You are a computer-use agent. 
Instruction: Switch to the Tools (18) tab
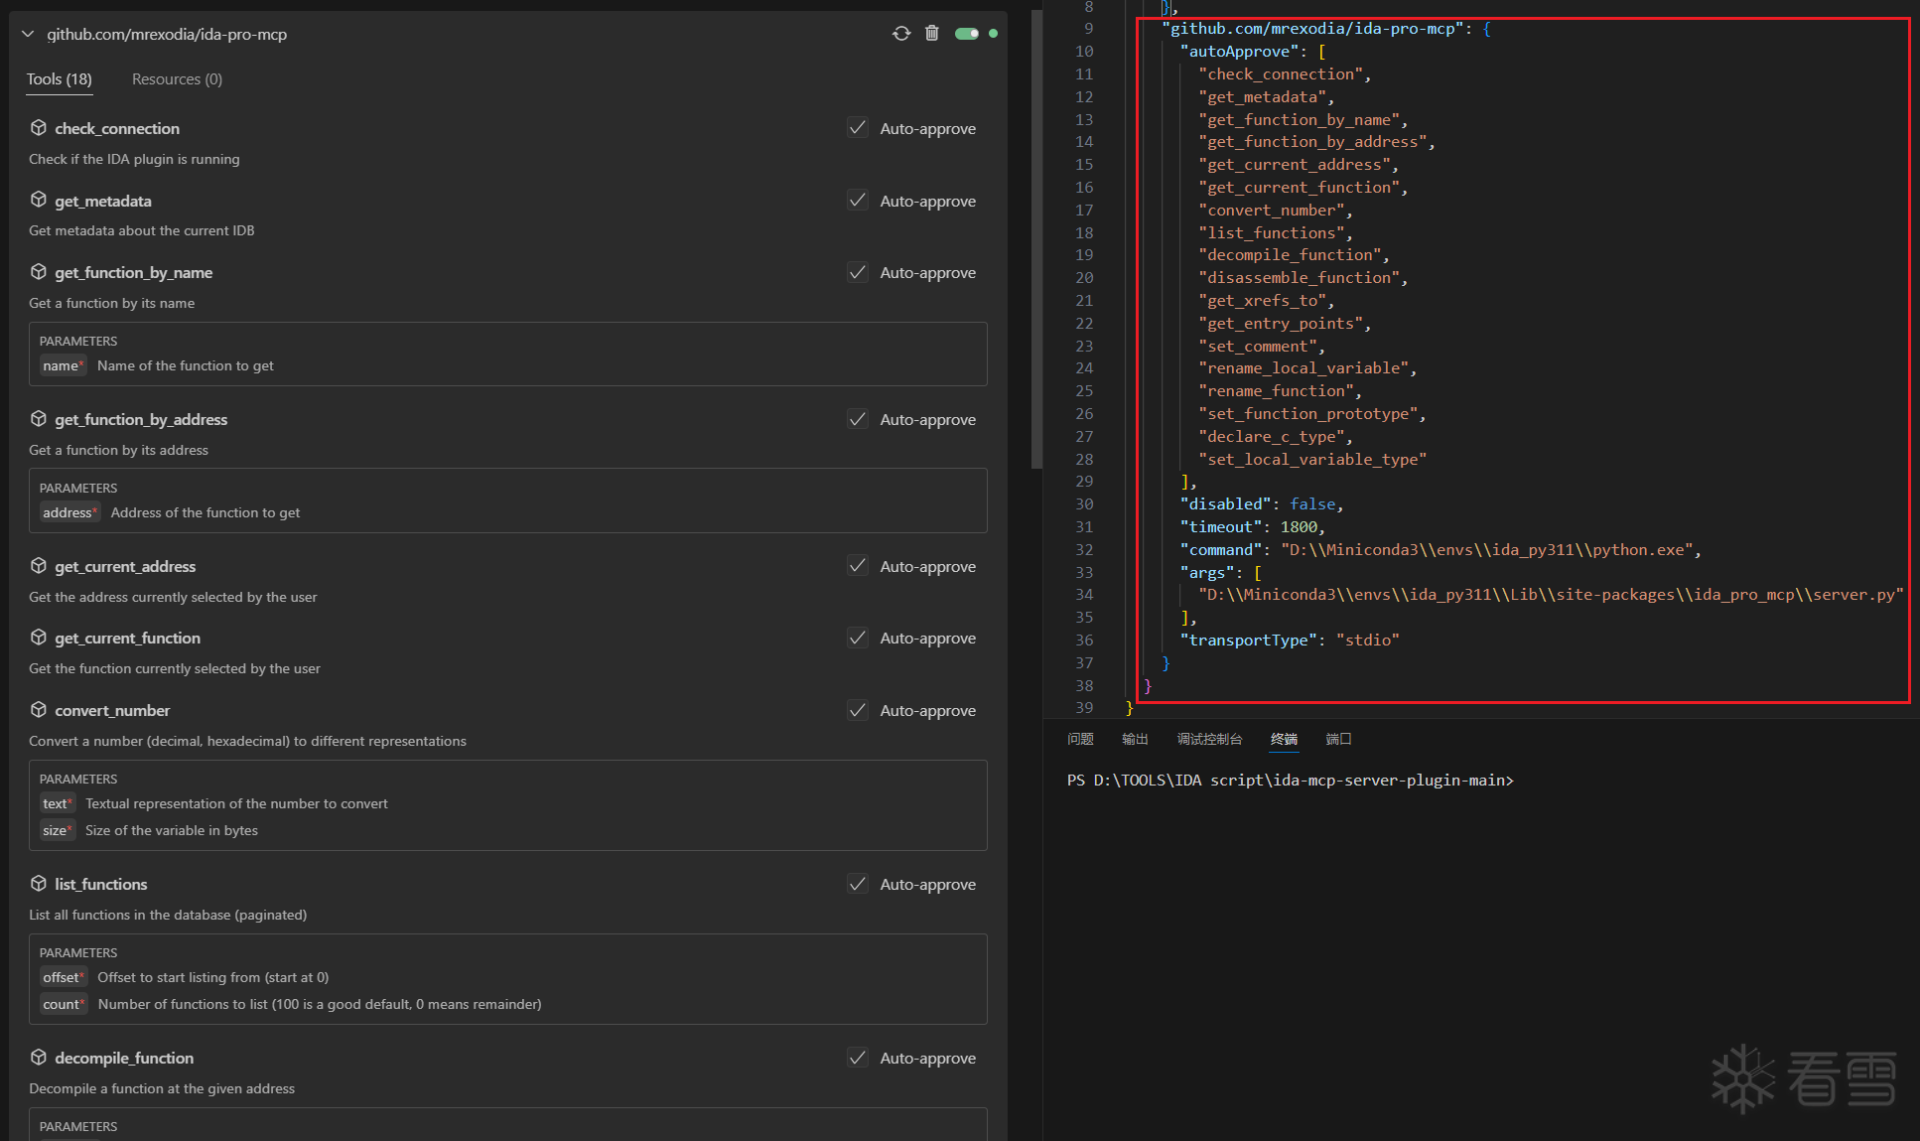pos(59,79)
